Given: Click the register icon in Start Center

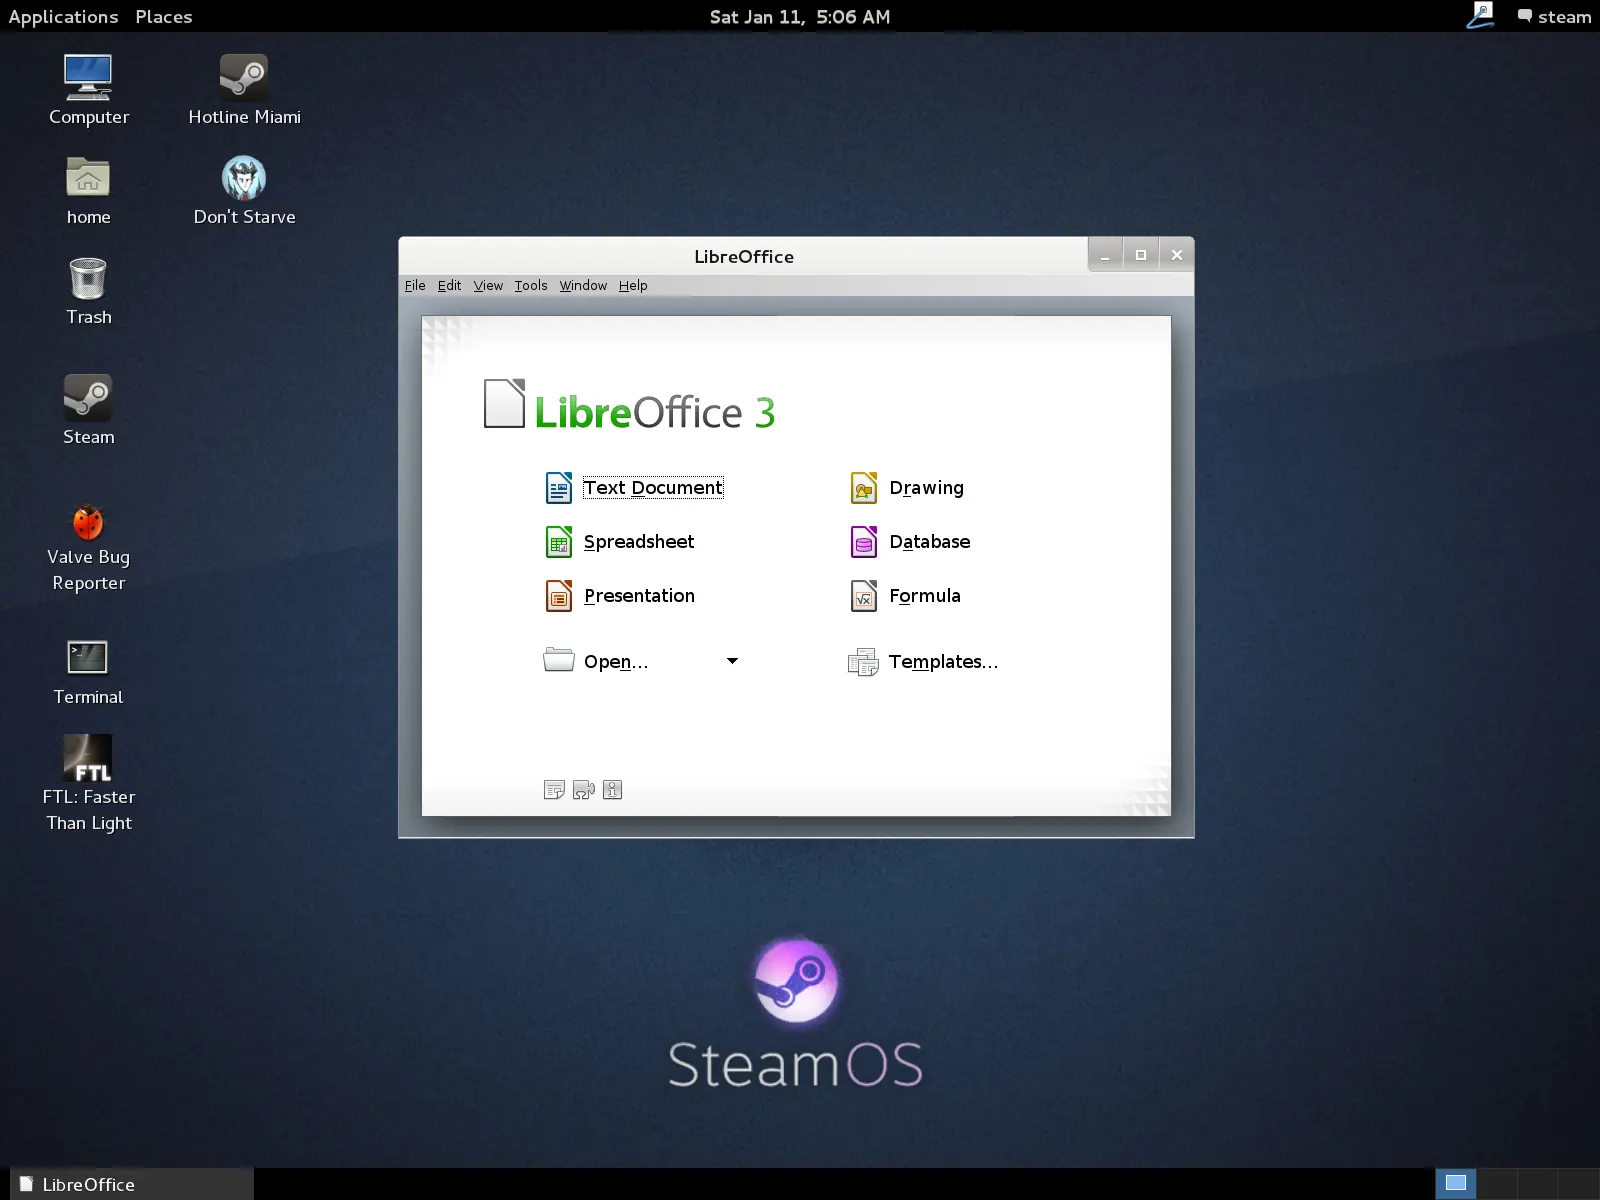Looking at the screenshot, I should [555, 790].
